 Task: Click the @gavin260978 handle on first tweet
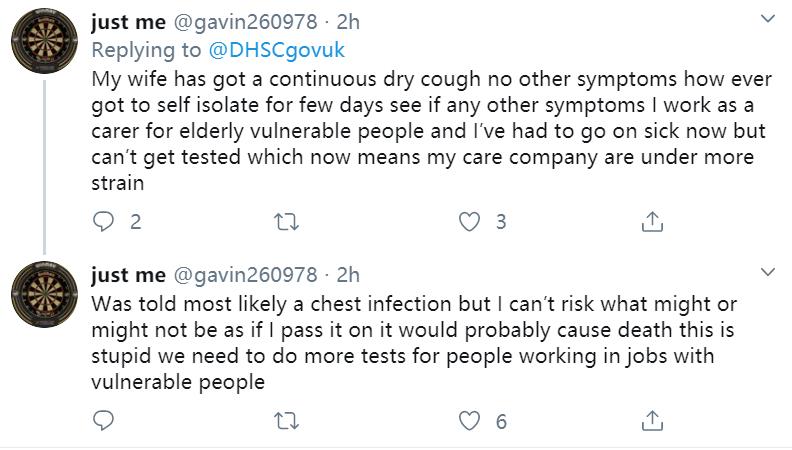(x=246, y=22)
